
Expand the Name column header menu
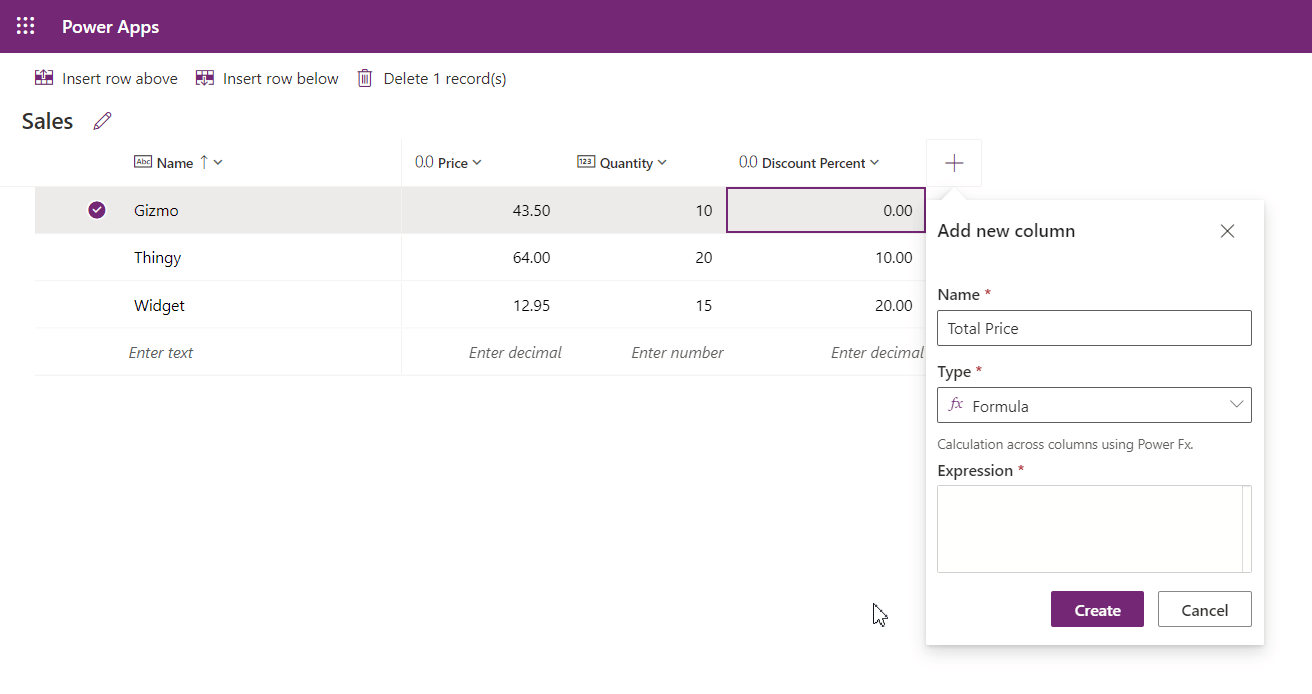[x=219, y=163]
